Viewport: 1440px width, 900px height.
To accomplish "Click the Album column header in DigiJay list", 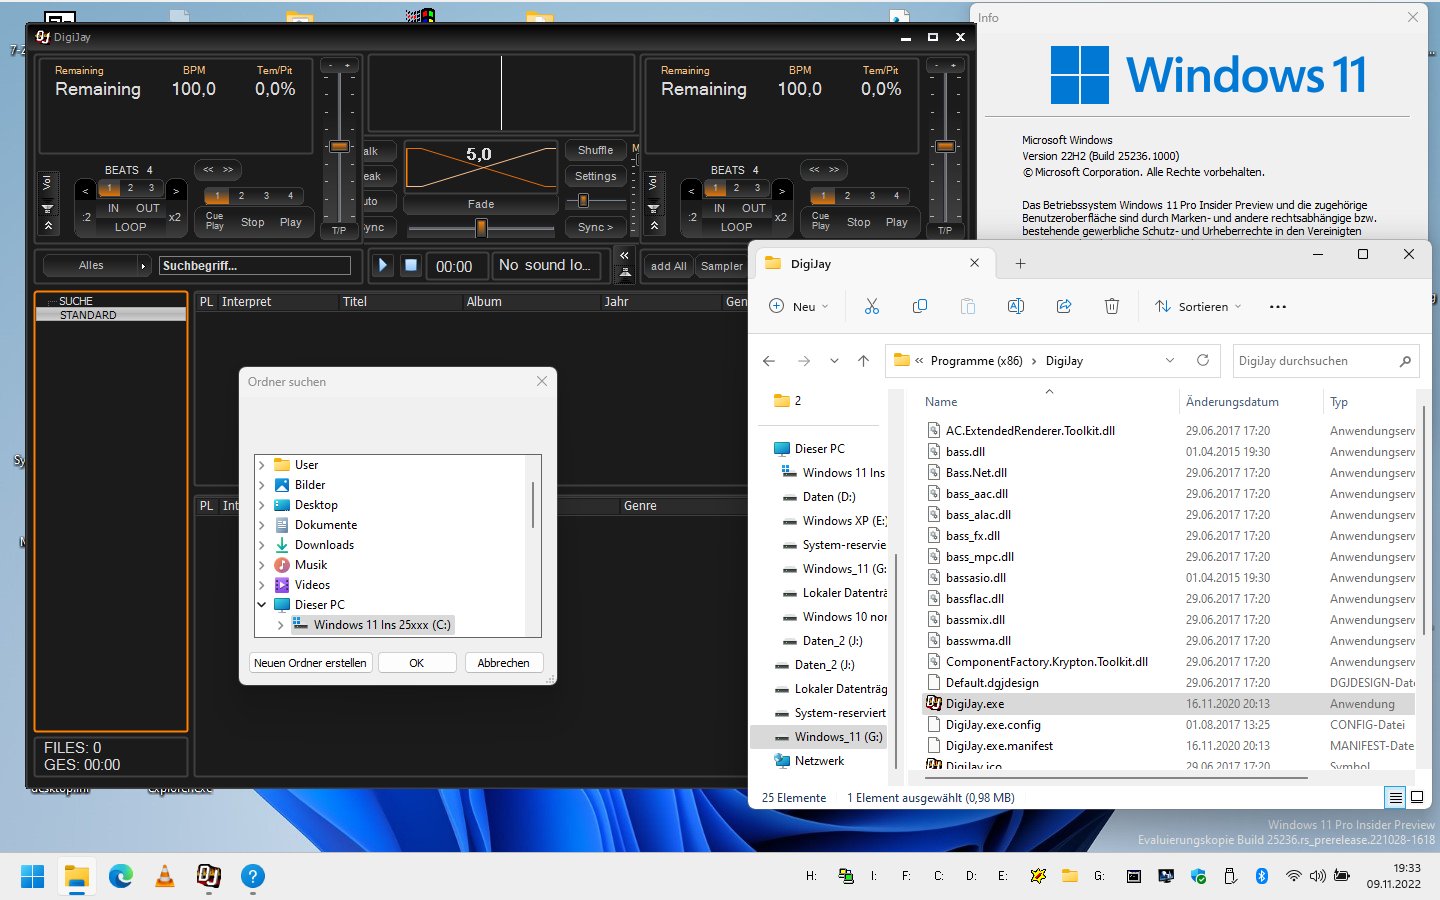I will (x=484, y=302).
